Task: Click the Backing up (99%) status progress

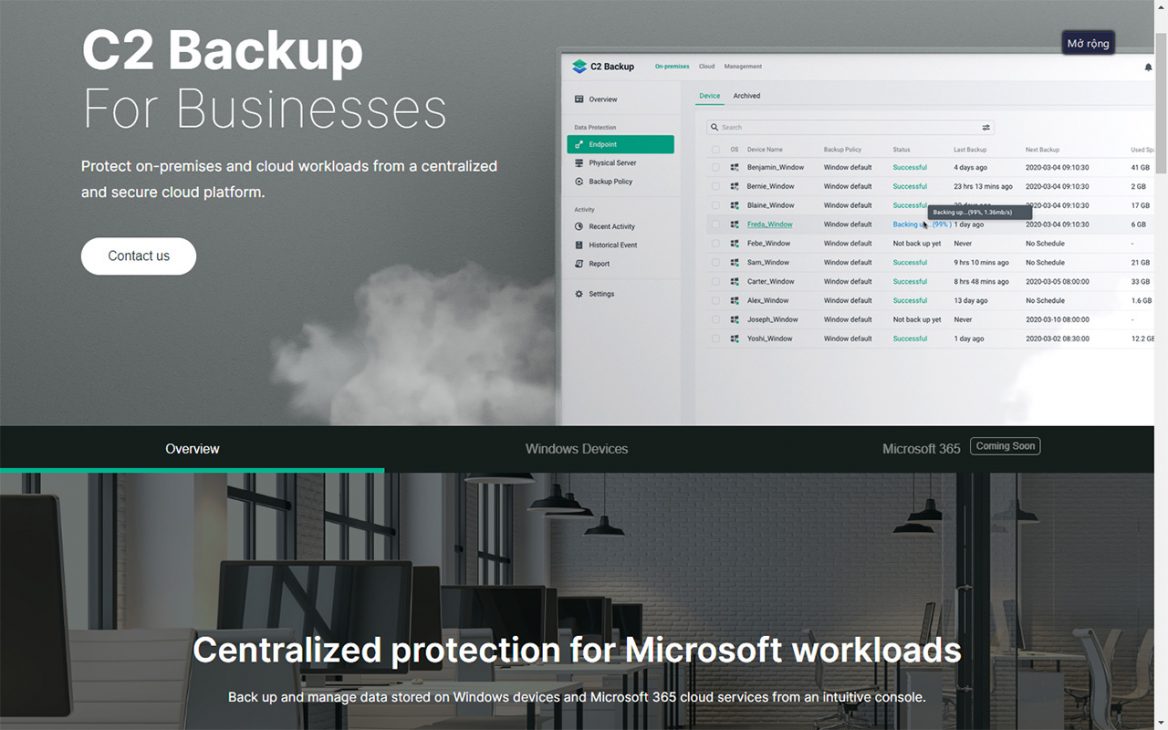Action: tap(921, 224)
